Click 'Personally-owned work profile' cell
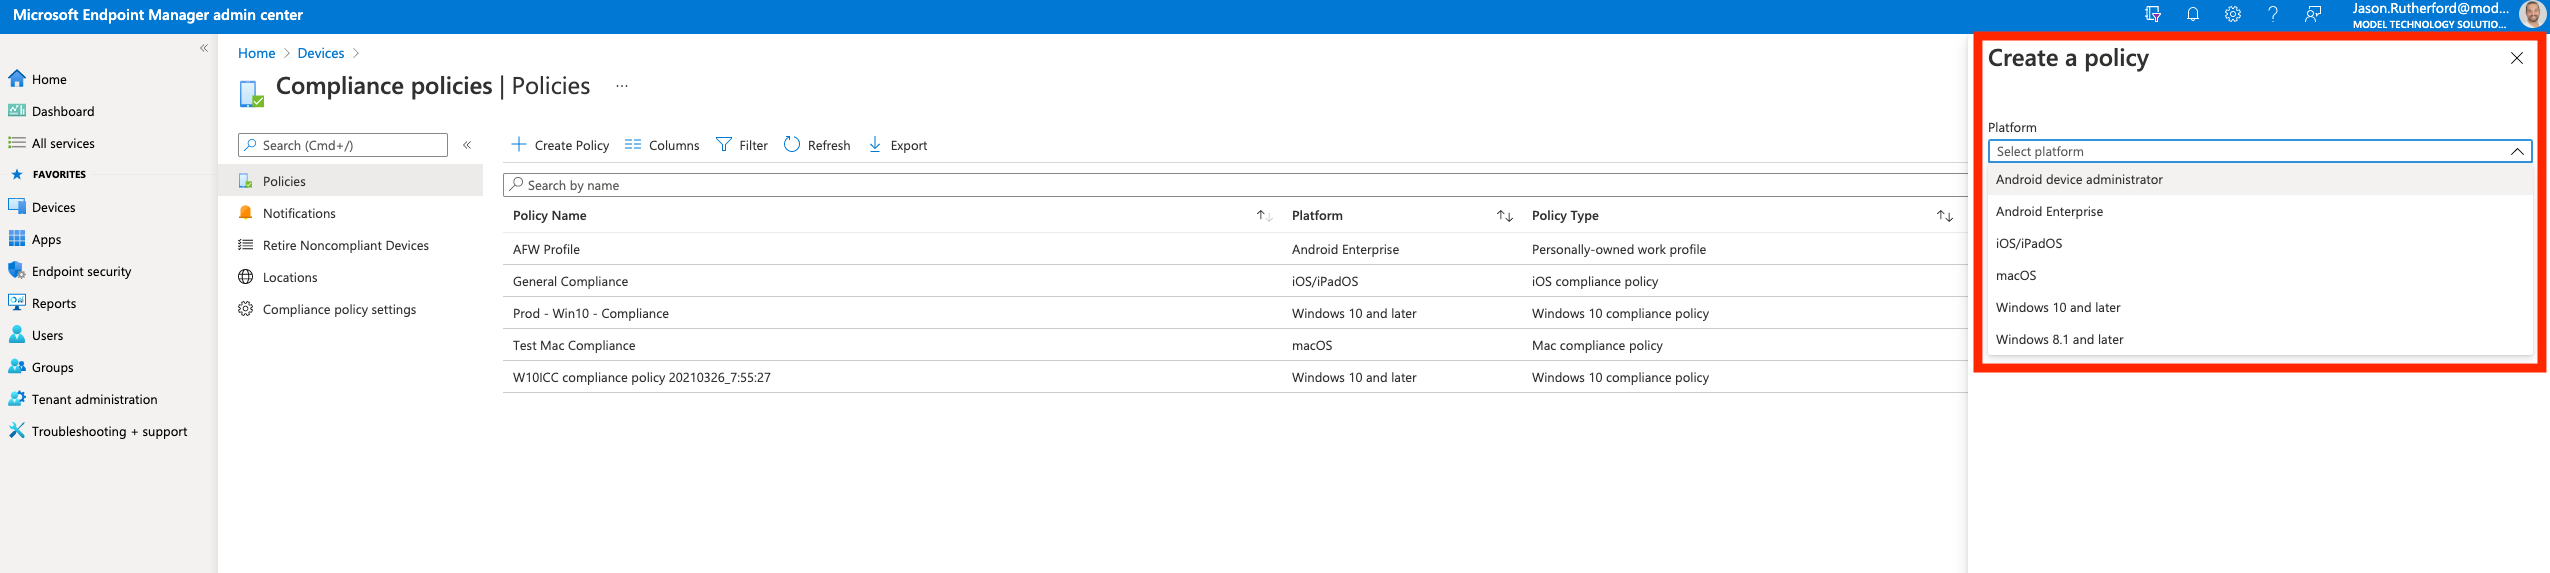 [x=1619, y=249]
